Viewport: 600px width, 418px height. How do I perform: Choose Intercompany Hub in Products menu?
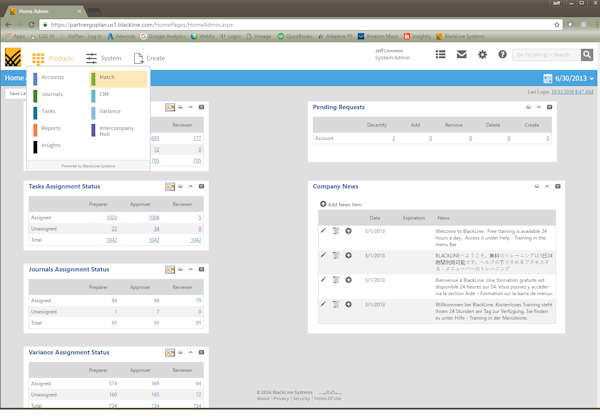116,130
